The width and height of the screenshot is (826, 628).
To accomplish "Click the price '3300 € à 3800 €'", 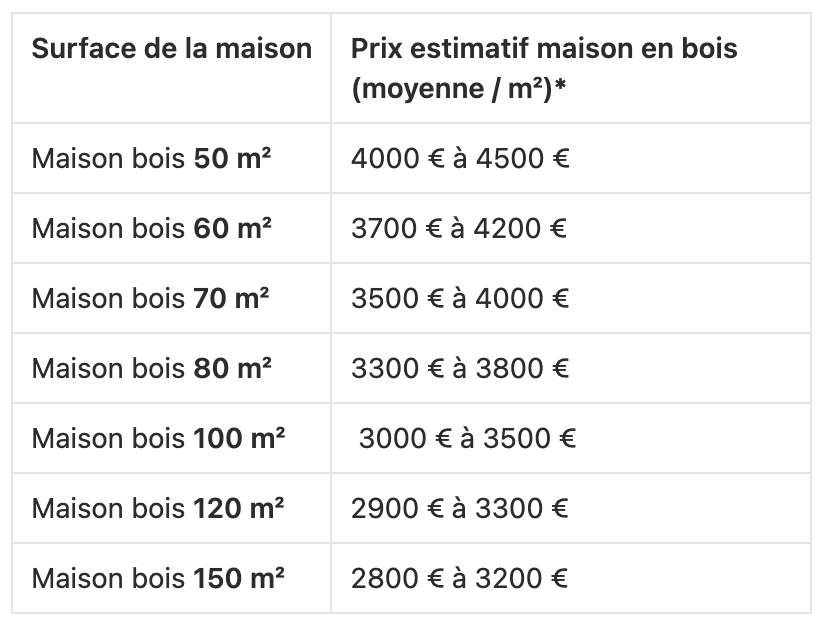I will coord(460,369).
